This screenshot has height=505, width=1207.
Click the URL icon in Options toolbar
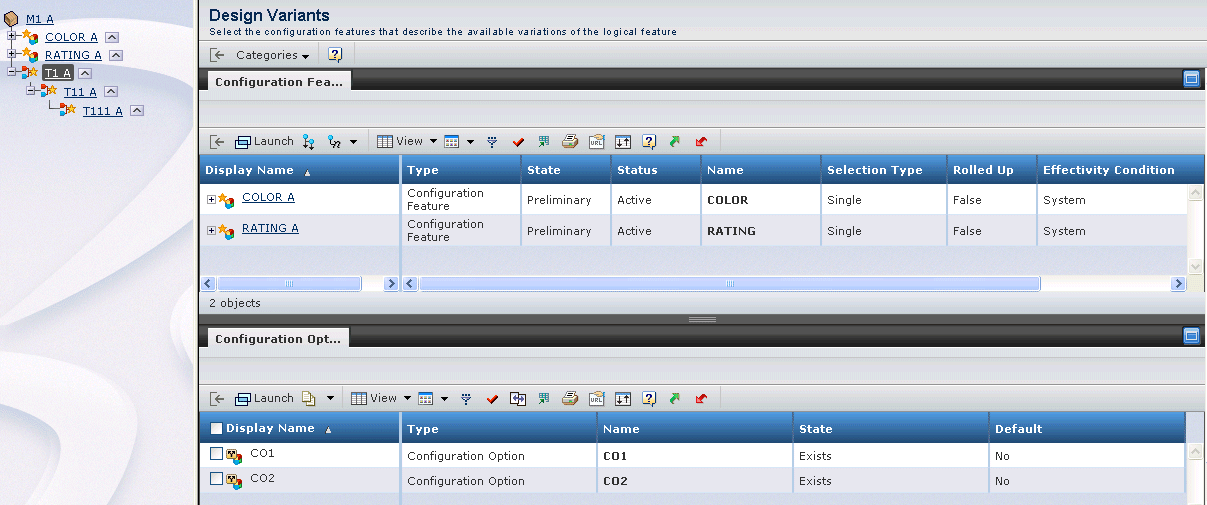597,398
